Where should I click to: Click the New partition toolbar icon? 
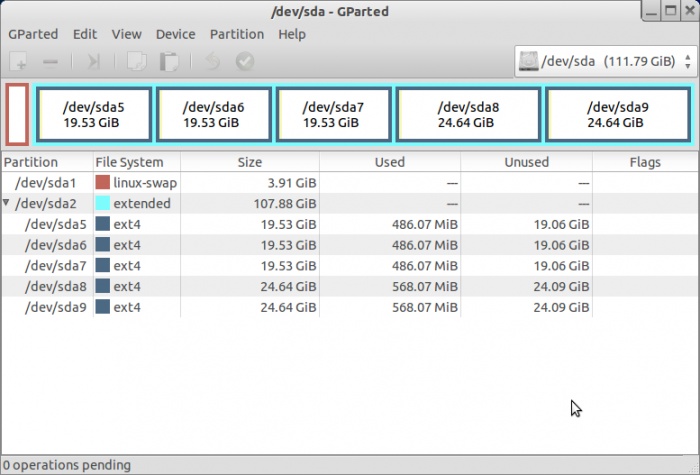(x=19, y=62)
